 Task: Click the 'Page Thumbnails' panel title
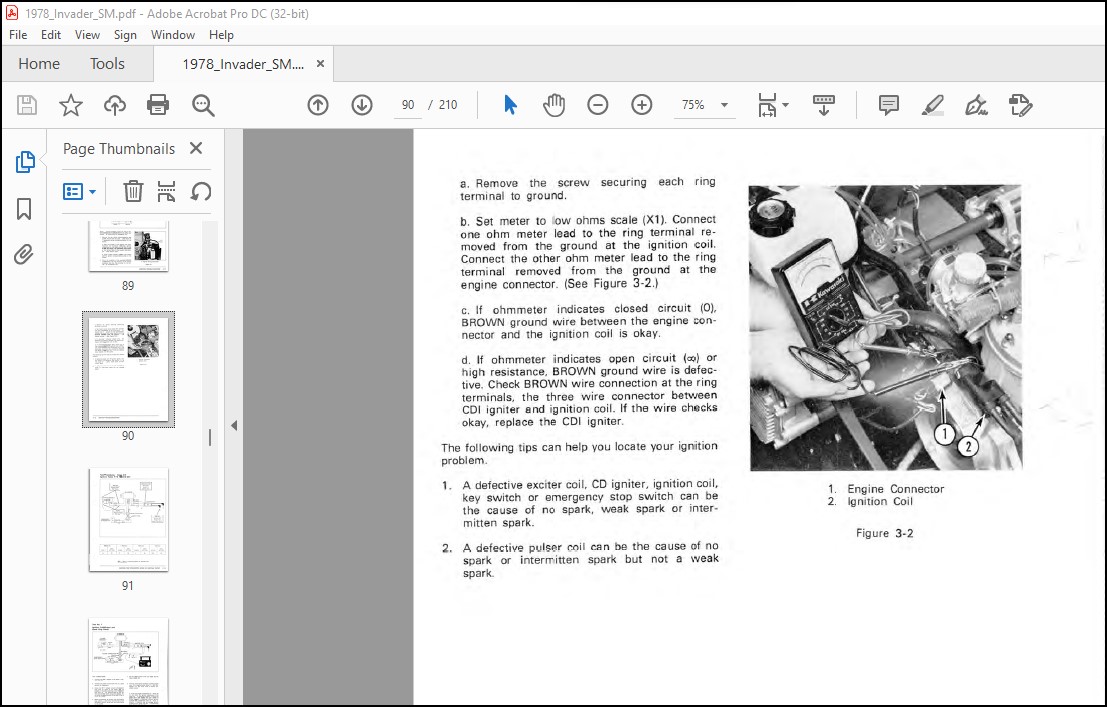(119, 148)
